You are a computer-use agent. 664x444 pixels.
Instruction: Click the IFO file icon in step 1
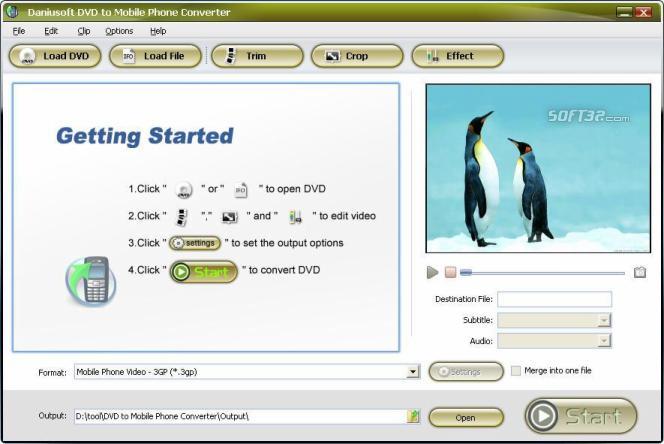pos(241,190)
